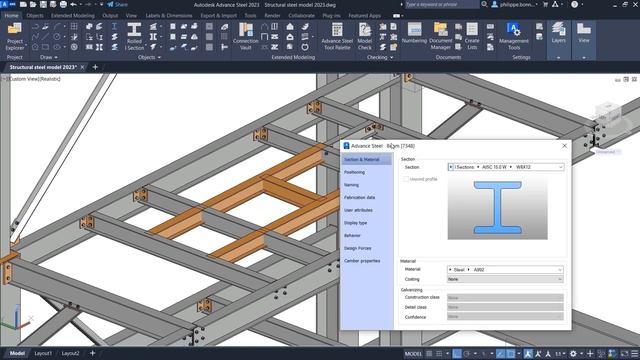Open the Autodesk App Store cart icon
640x360 pixels.
(545, 4)
